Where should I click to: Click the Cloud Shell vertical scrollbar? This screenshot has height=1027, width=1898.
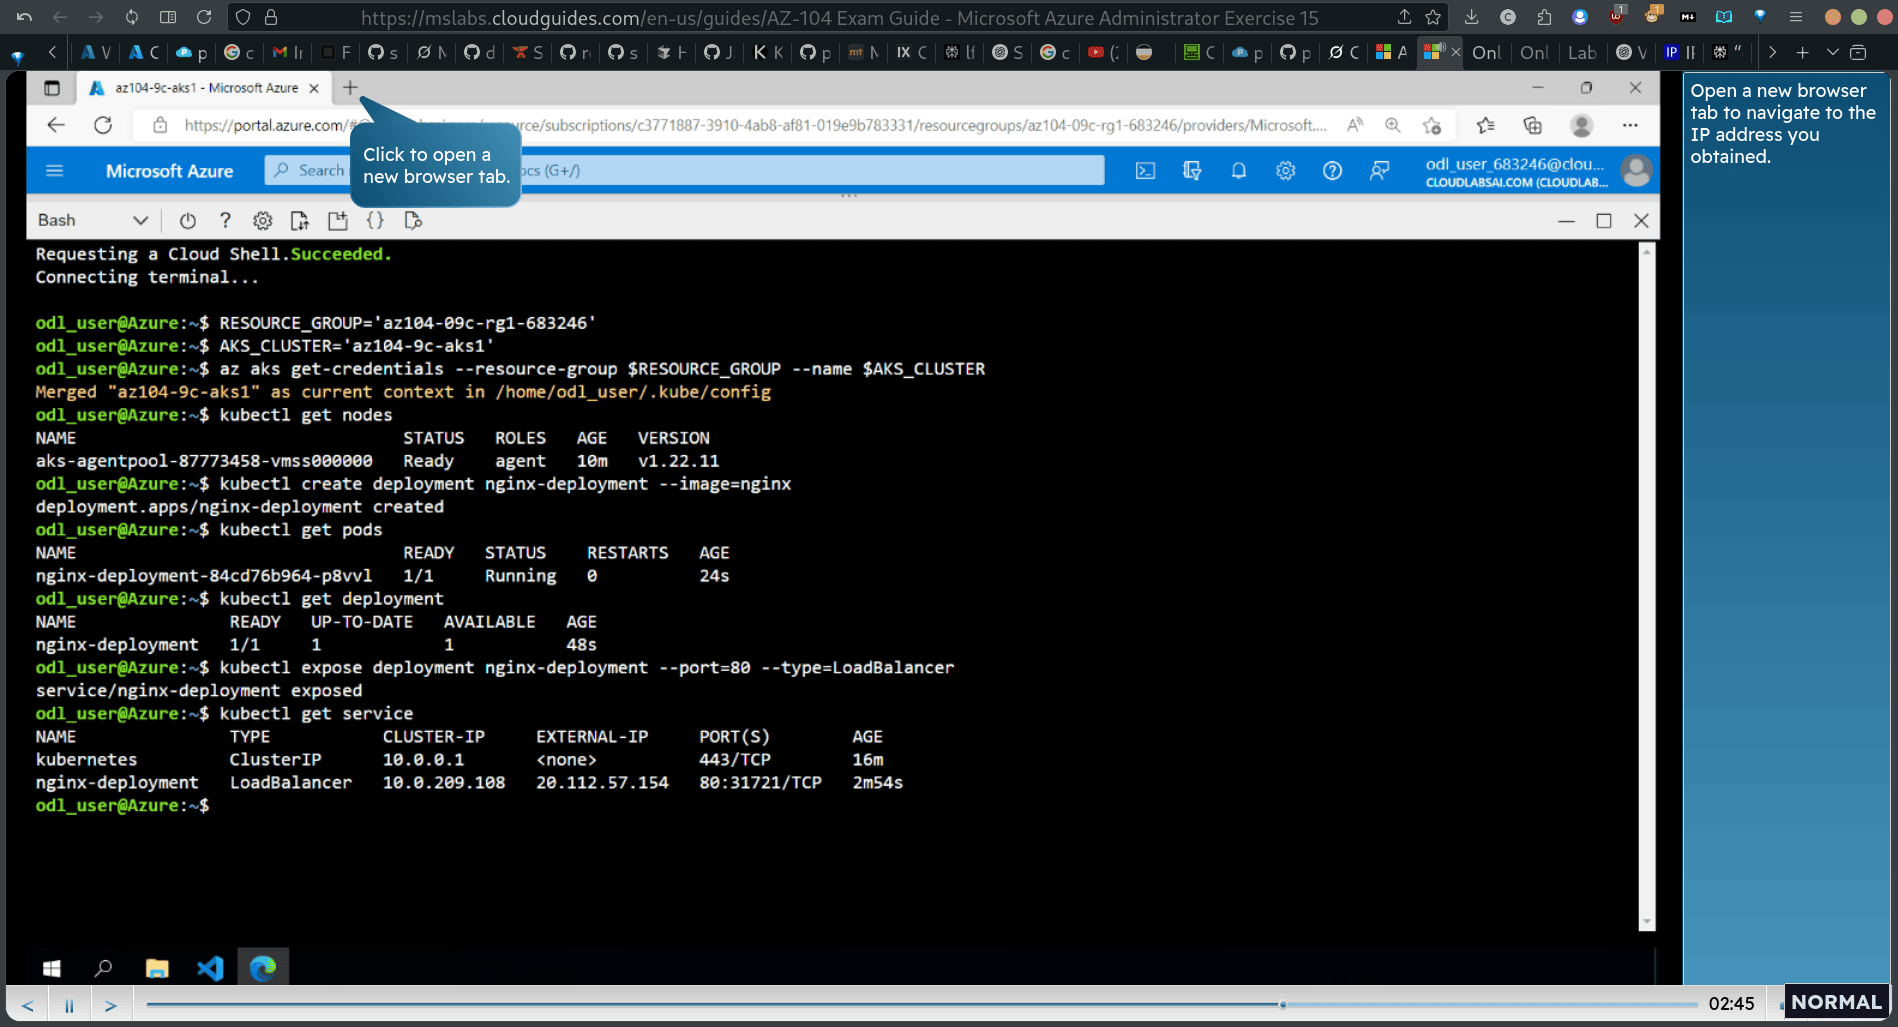[1647, 586]
